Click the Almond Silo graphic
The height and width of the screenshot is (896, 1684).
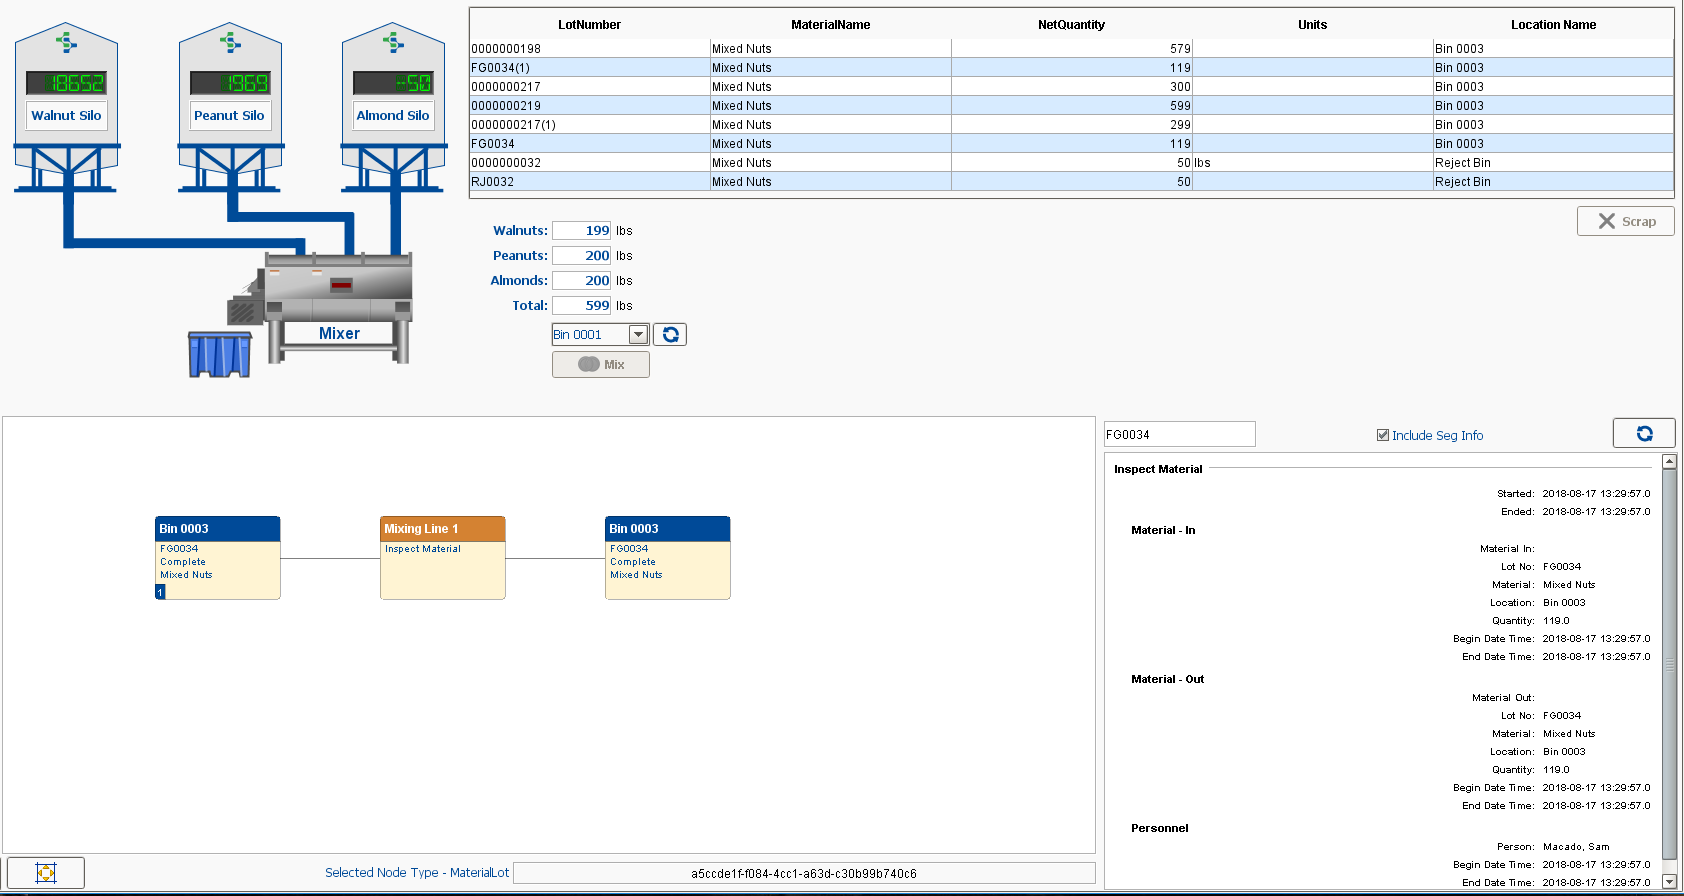393,105
